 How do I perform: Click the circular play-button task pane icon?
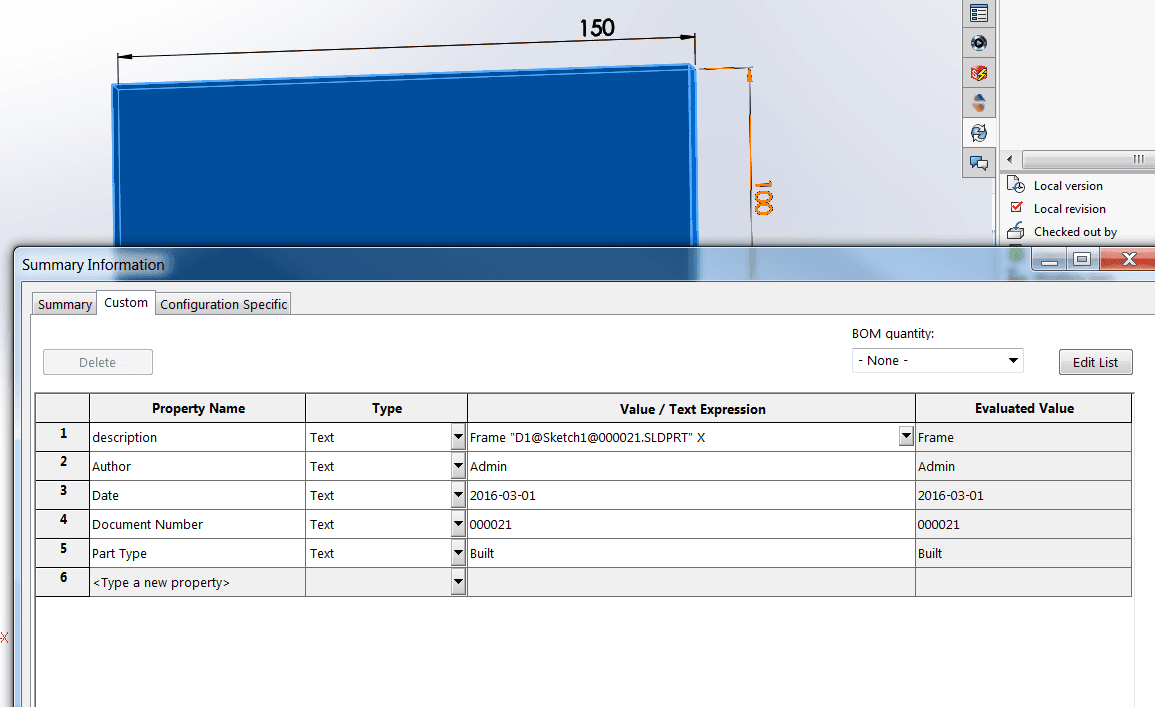pyautogui.click(x=979, y=43)
